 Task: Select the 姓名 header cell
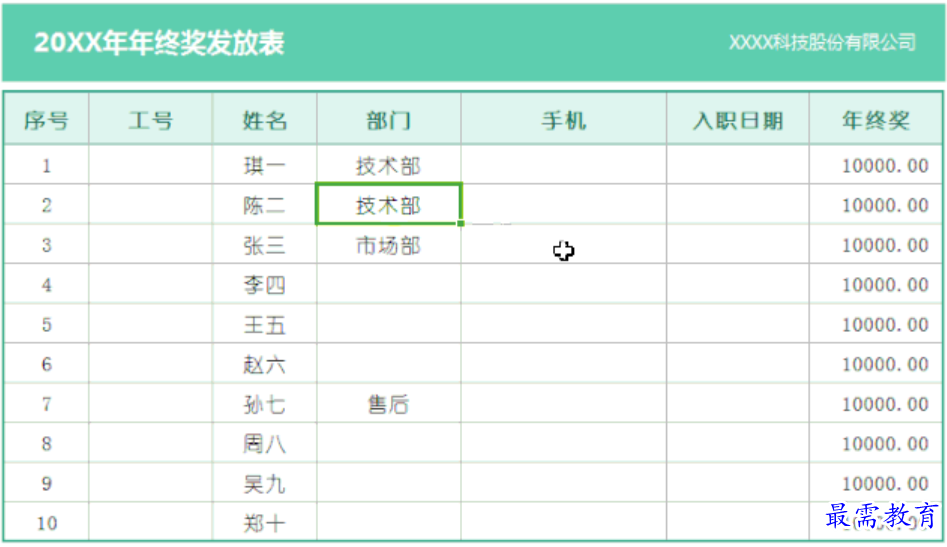[265, 119]
